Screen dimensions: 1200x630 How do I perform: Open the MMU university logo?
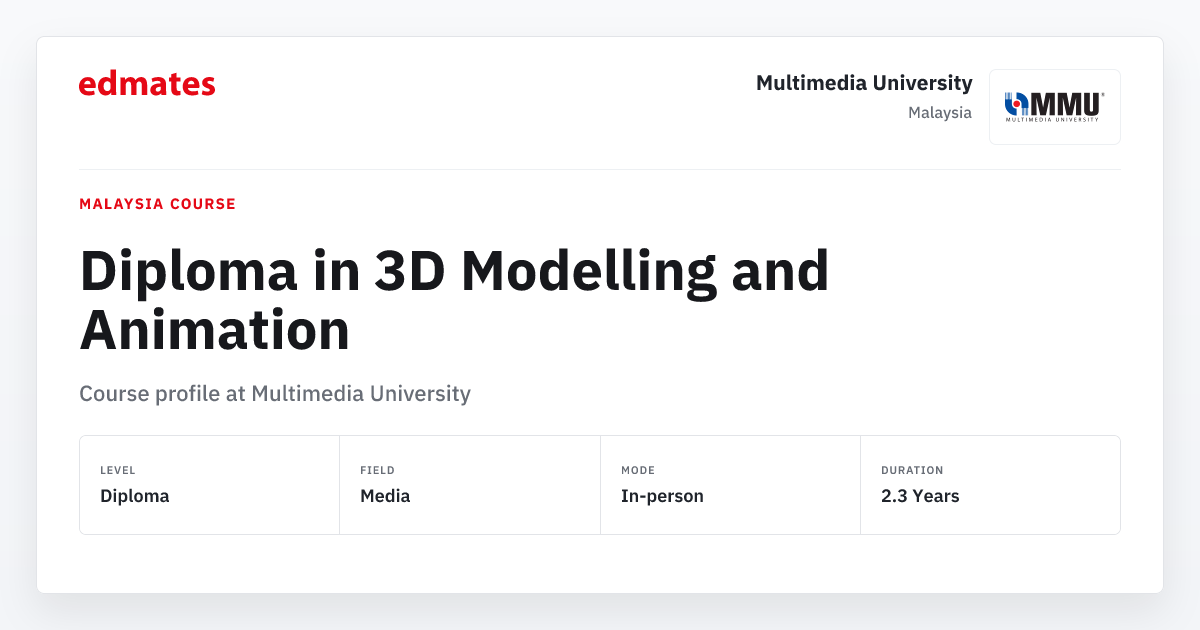pyautogui.click(x=1055, y=107)
